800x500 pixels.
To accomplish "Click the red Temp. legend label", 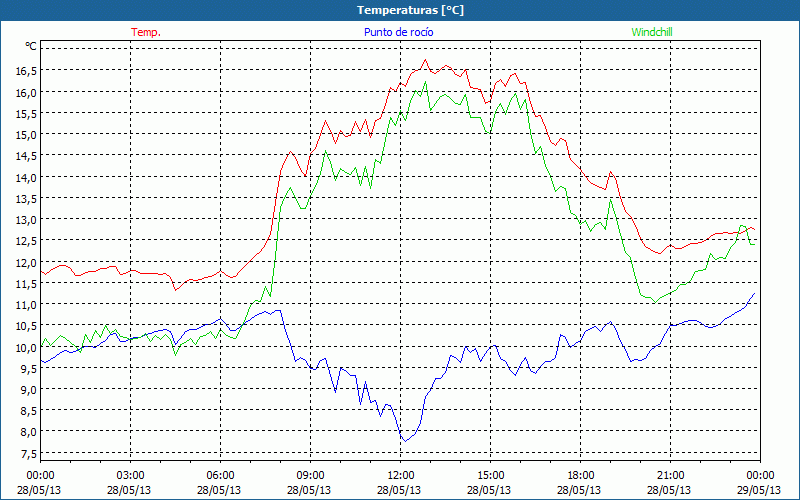I will (x=146, y=32).
